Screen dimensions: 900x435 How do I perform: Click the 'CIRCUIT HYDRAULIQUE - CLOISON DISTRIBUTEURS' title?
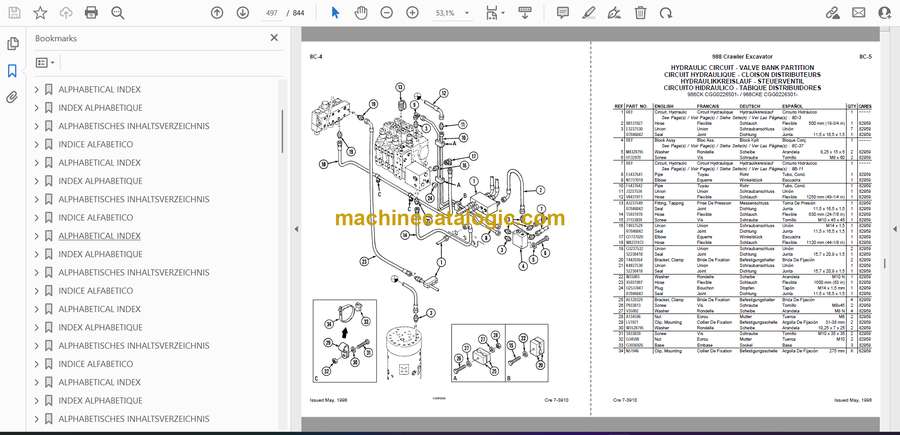click(742, 75)
